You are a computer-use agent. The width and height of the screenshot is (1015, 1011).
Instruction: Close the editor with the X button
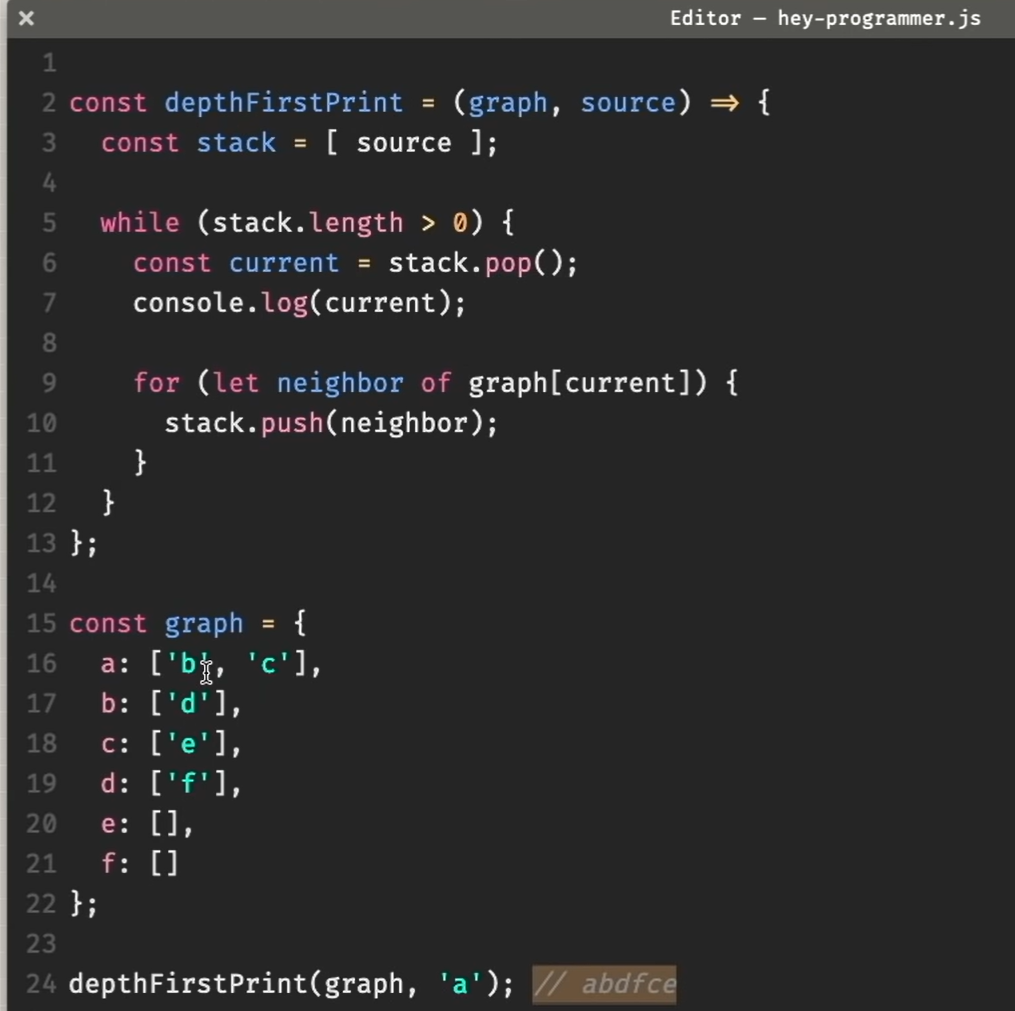(x=26, y=18)
